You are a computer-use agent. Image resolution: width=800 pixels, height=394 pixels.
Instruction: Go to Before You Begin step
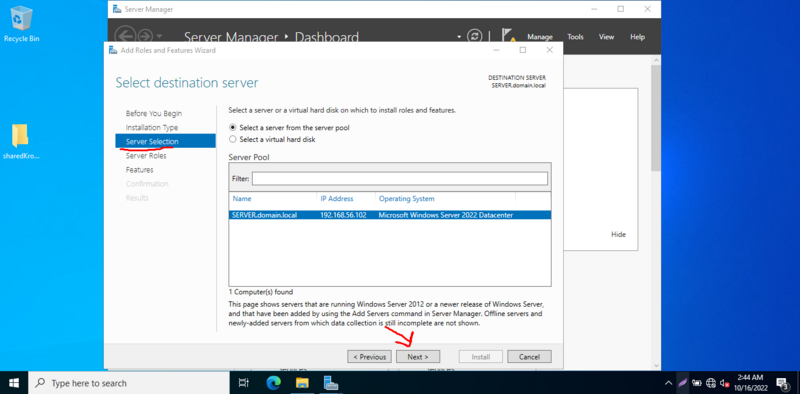(x=154, y=113)
